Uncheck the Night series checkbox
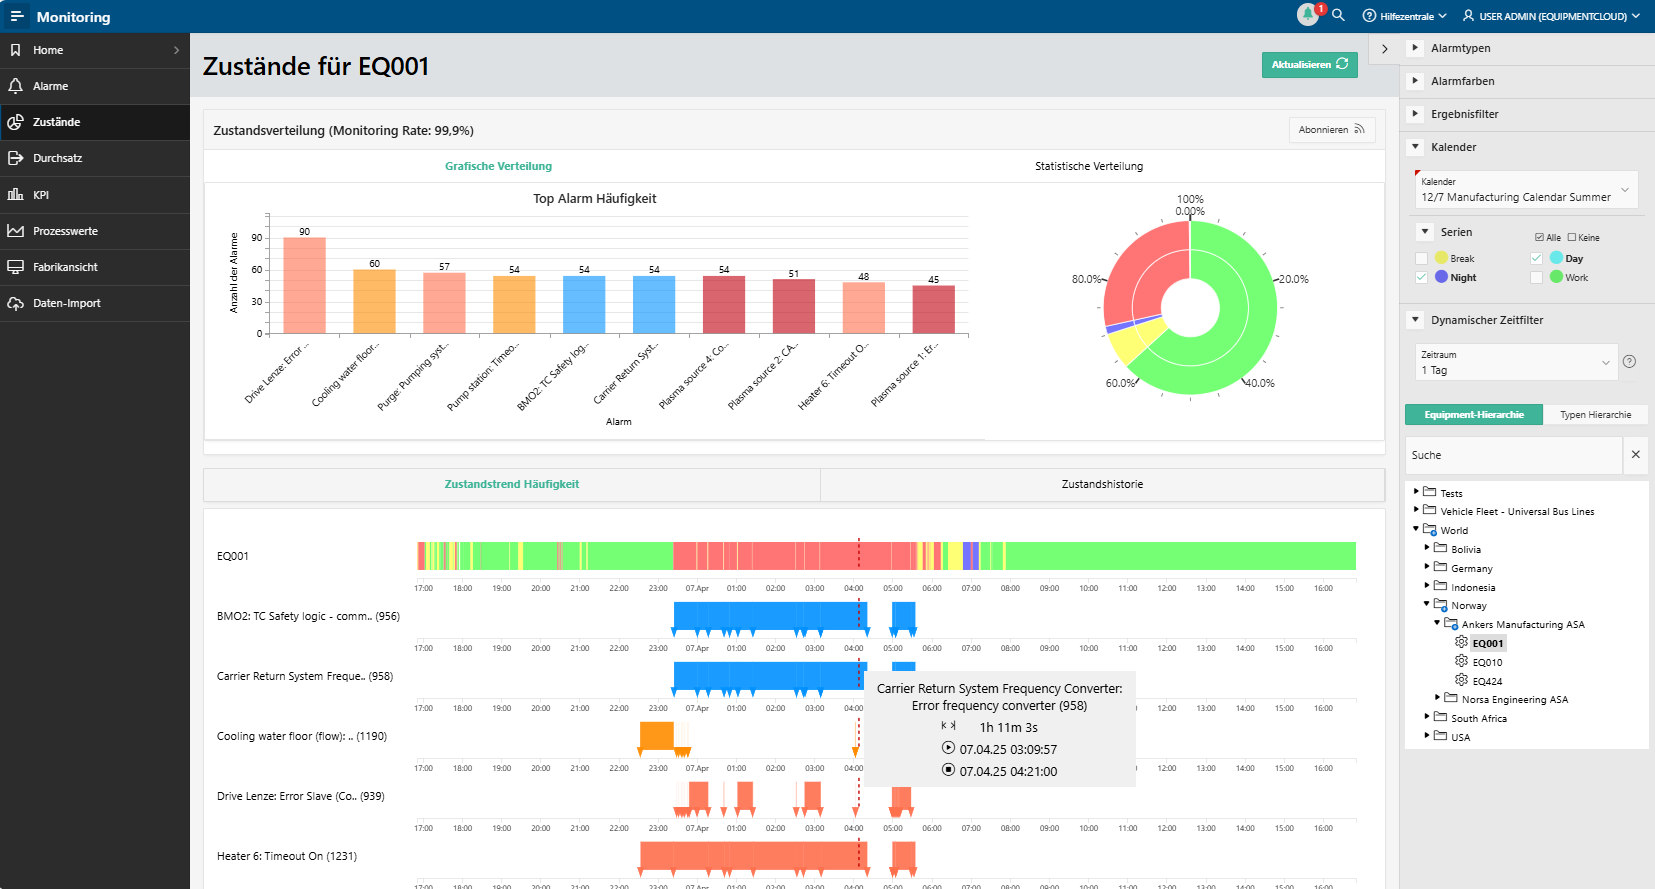Screen dimensions: 1655x889 point(1421,277)
